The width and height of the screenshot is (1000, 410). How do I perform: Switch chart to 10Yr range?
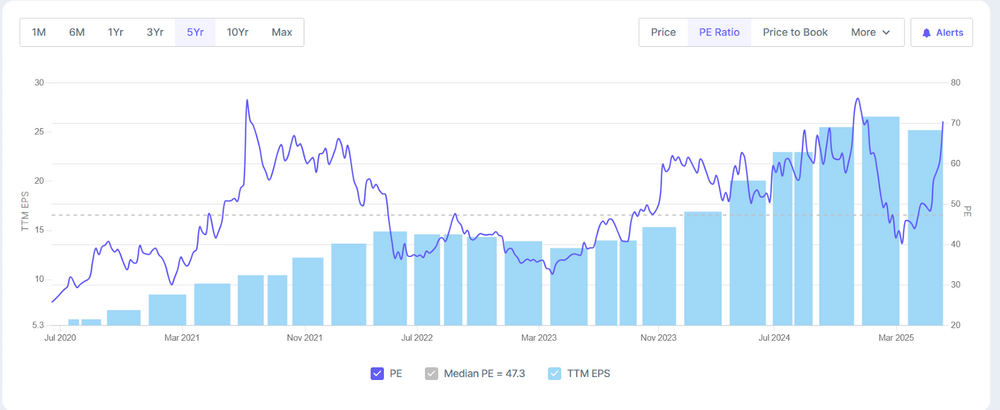[238, 32]
